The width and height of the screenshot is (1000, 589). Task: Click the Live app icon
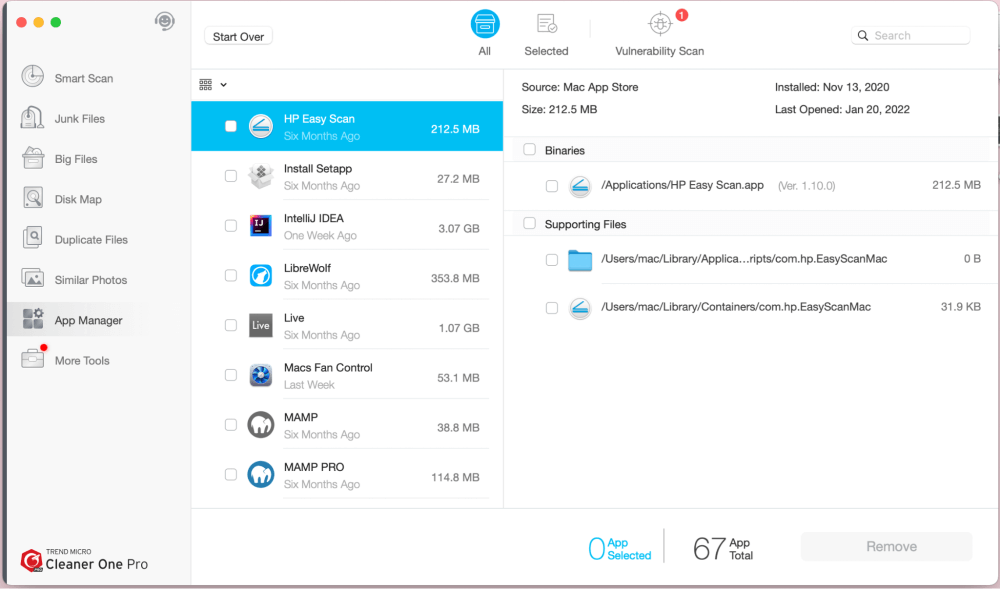coord(261,325)
